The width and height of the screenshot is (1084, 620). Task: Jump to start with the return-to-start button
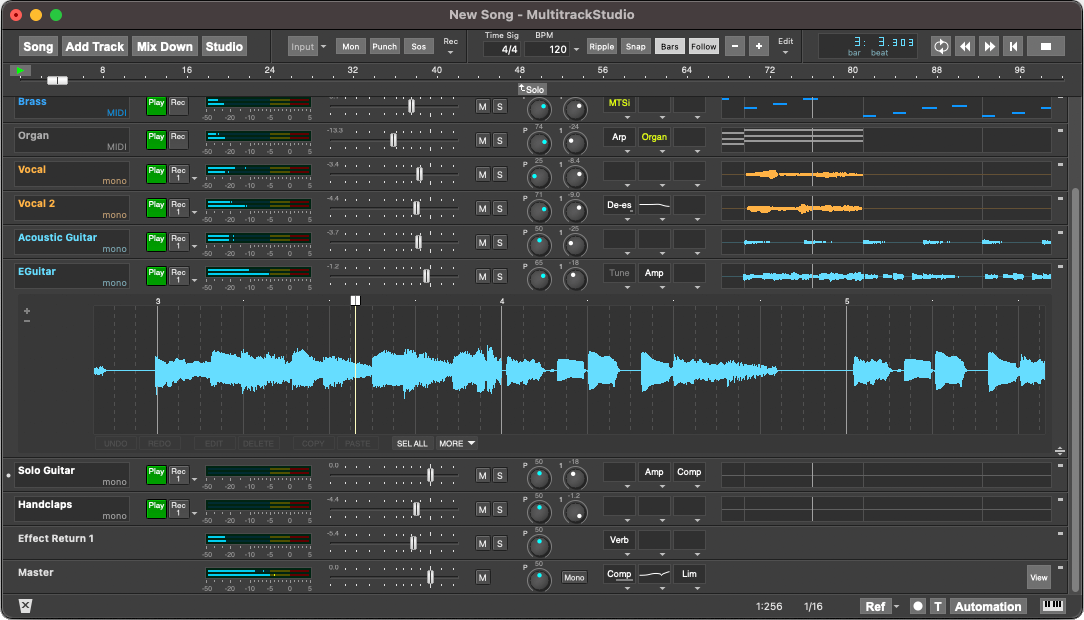coord(1013,46)
